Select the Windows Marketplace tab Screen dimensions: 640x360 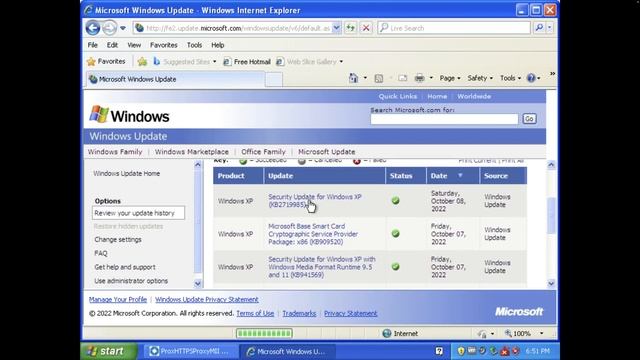pos(191,151)
